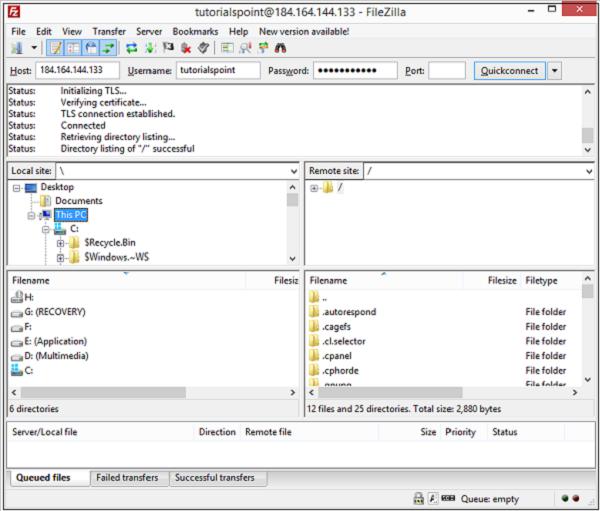Toggle remote directory tree display
Image resolution: width=600 pixels, height=511 pixels.
(91, 48)
